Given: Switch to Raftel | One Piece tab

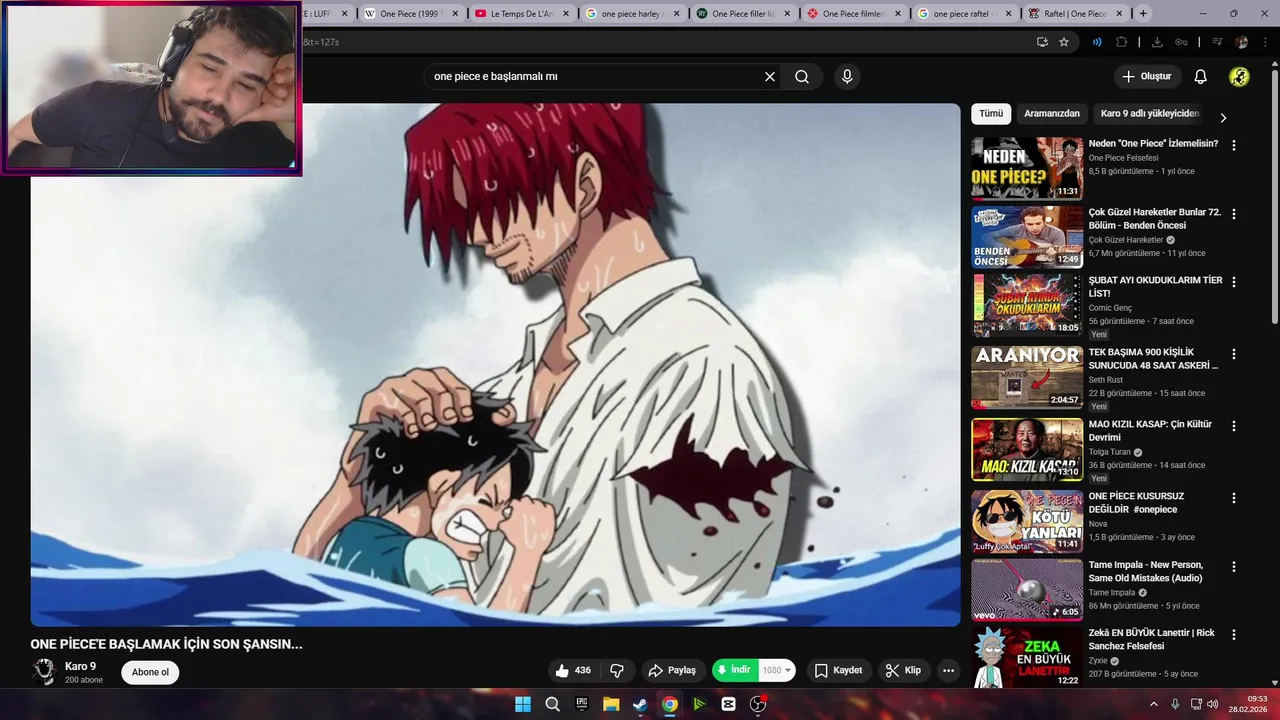Looking at the screenshot, I should (1075, 14).
